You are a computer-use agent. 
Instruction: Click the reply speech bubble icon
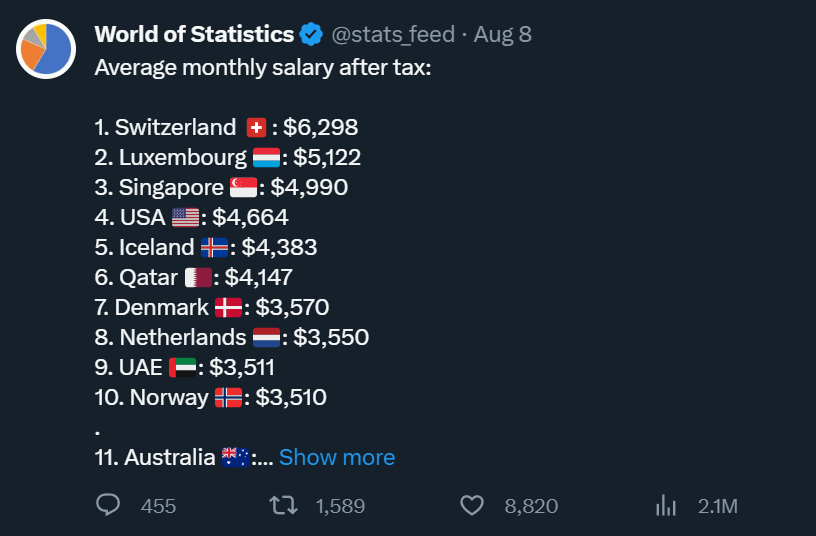(x=108, y=505)
